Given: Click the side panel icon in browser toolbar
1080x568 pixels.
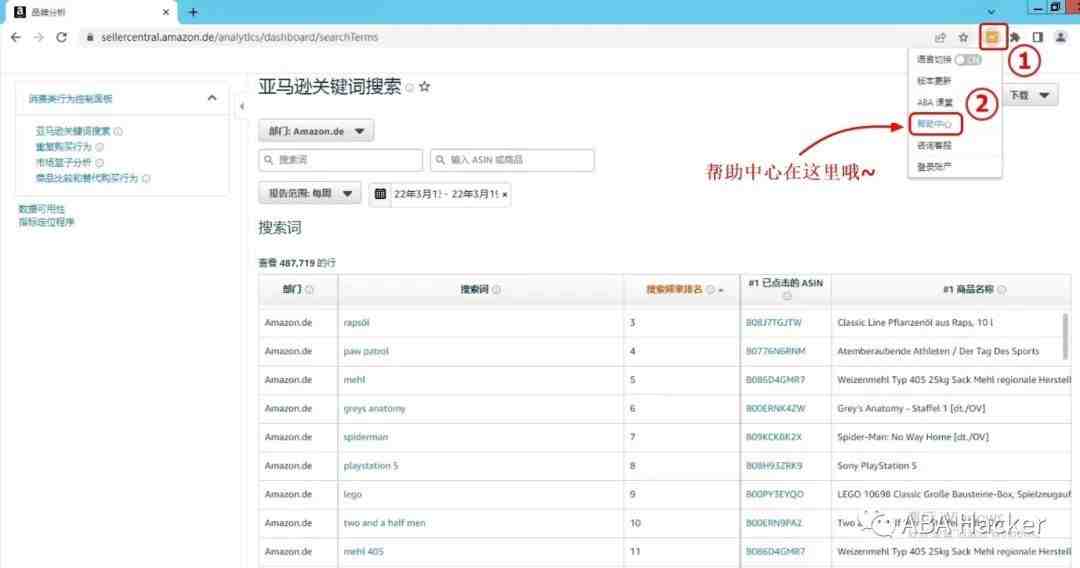Looking at the screenshot, I should pyautogui.click(x=1037, y=37).
